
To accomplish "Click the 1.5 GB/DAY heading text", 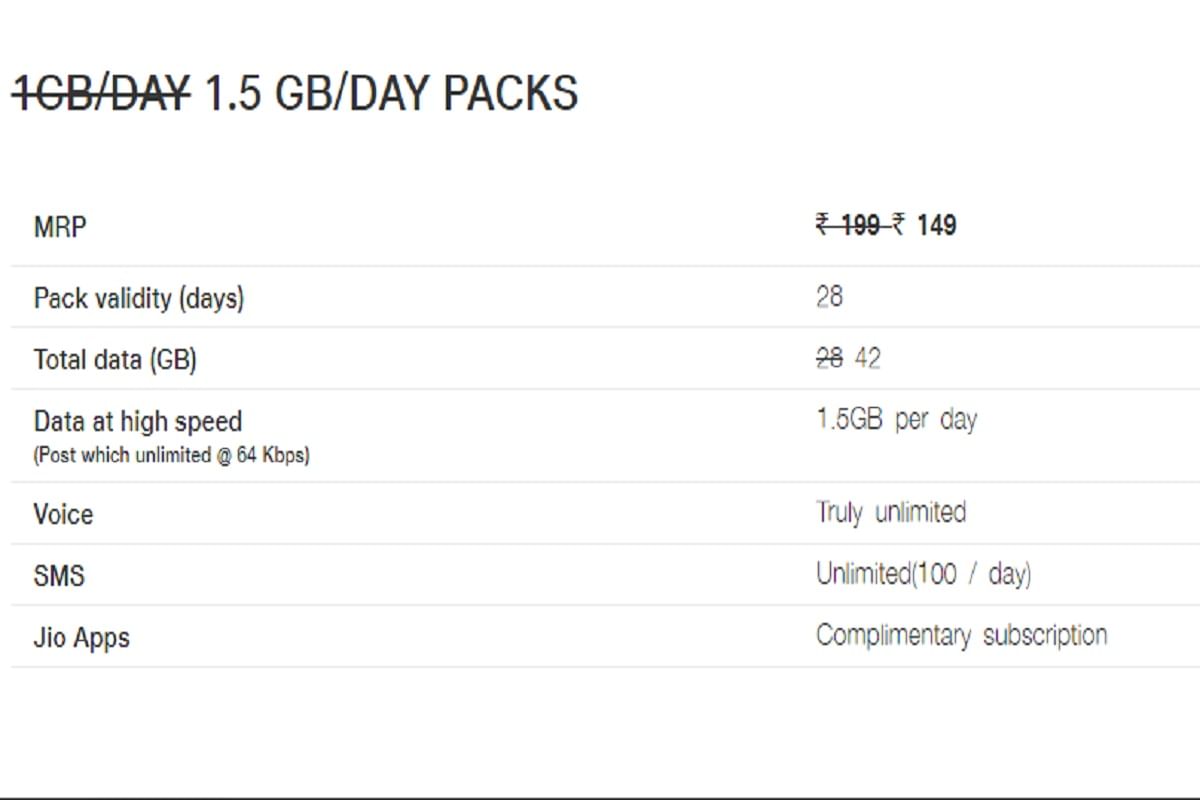I will [x=316, y=94].
